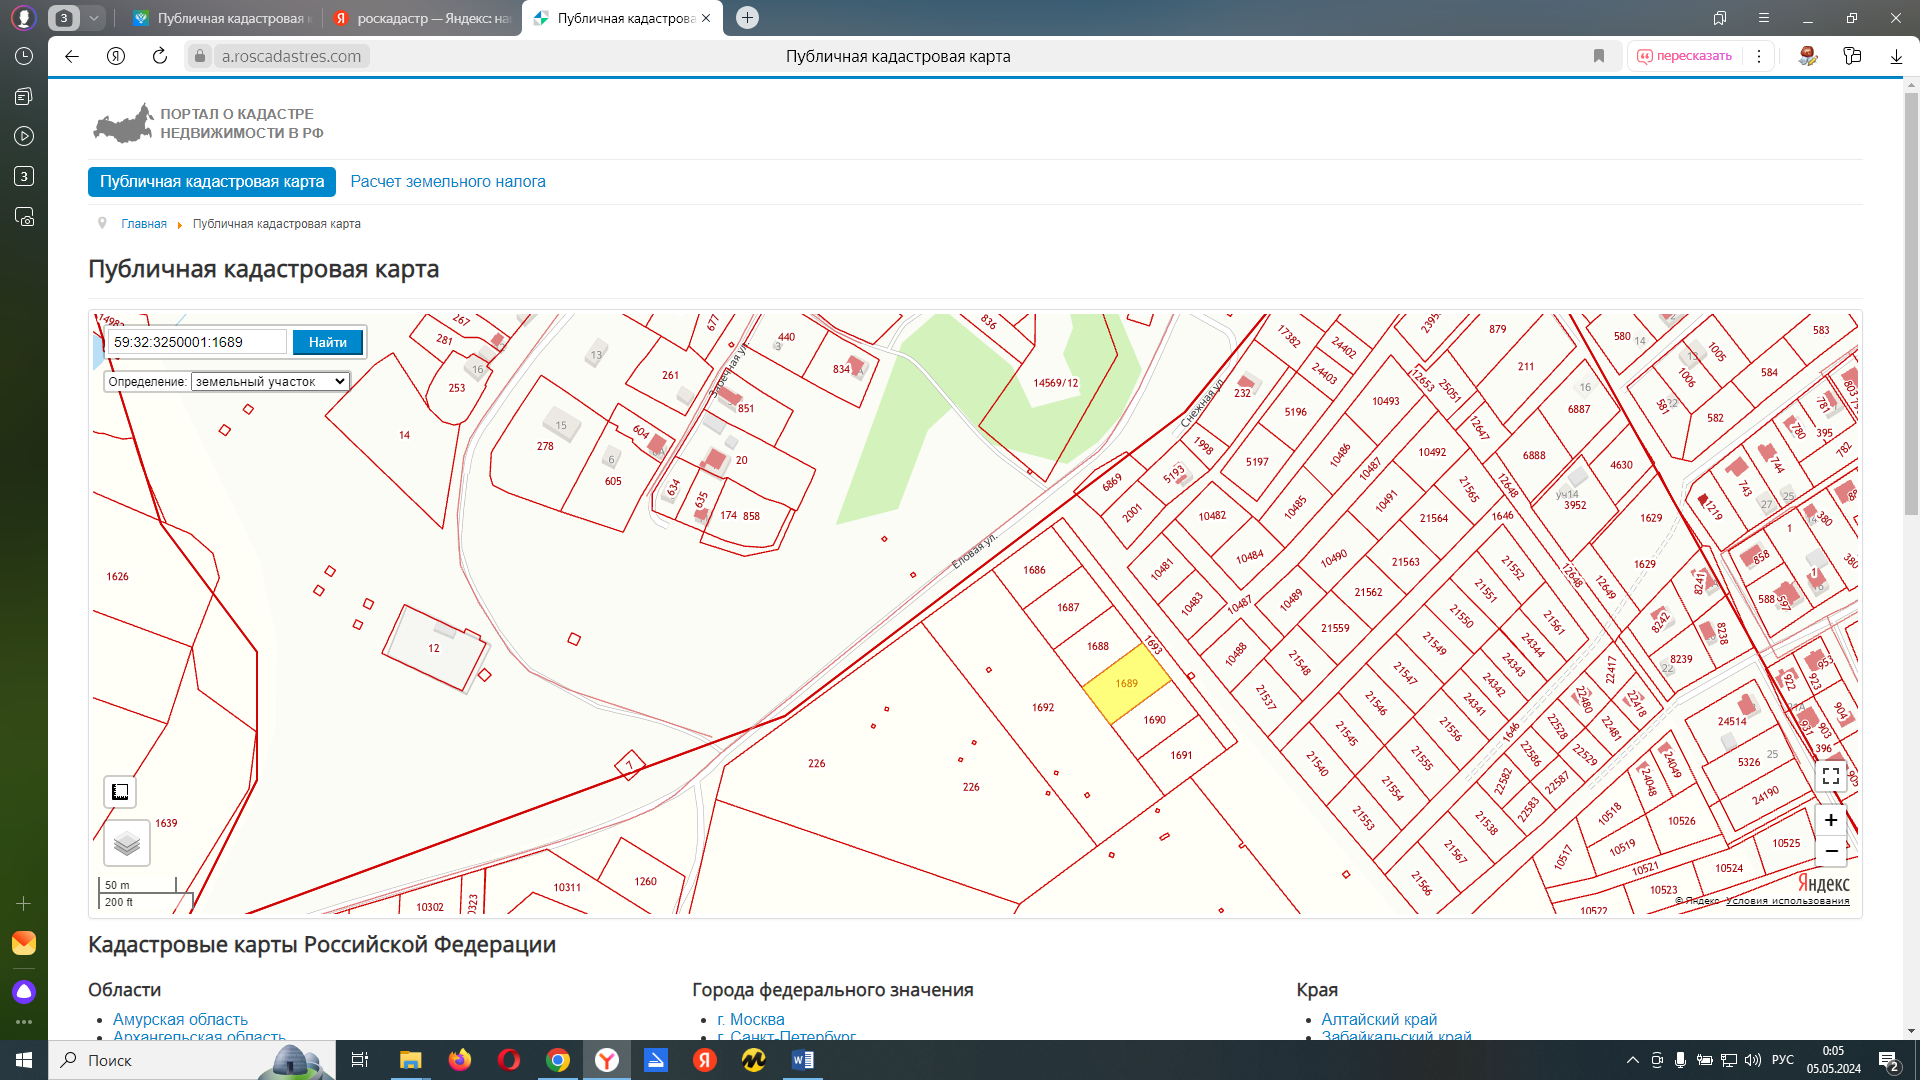Toggle fullscreen map view
This screenshot has height=1080, width=1920.
1830,776
